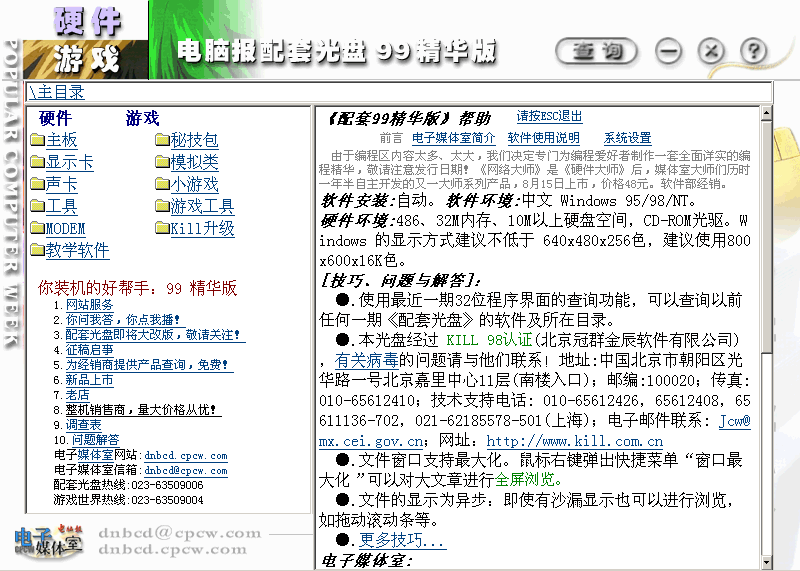Visit the http://www.kill.com.cn link
The height and width of the screenshot is (571, 800).
click(x=574, y=441)
